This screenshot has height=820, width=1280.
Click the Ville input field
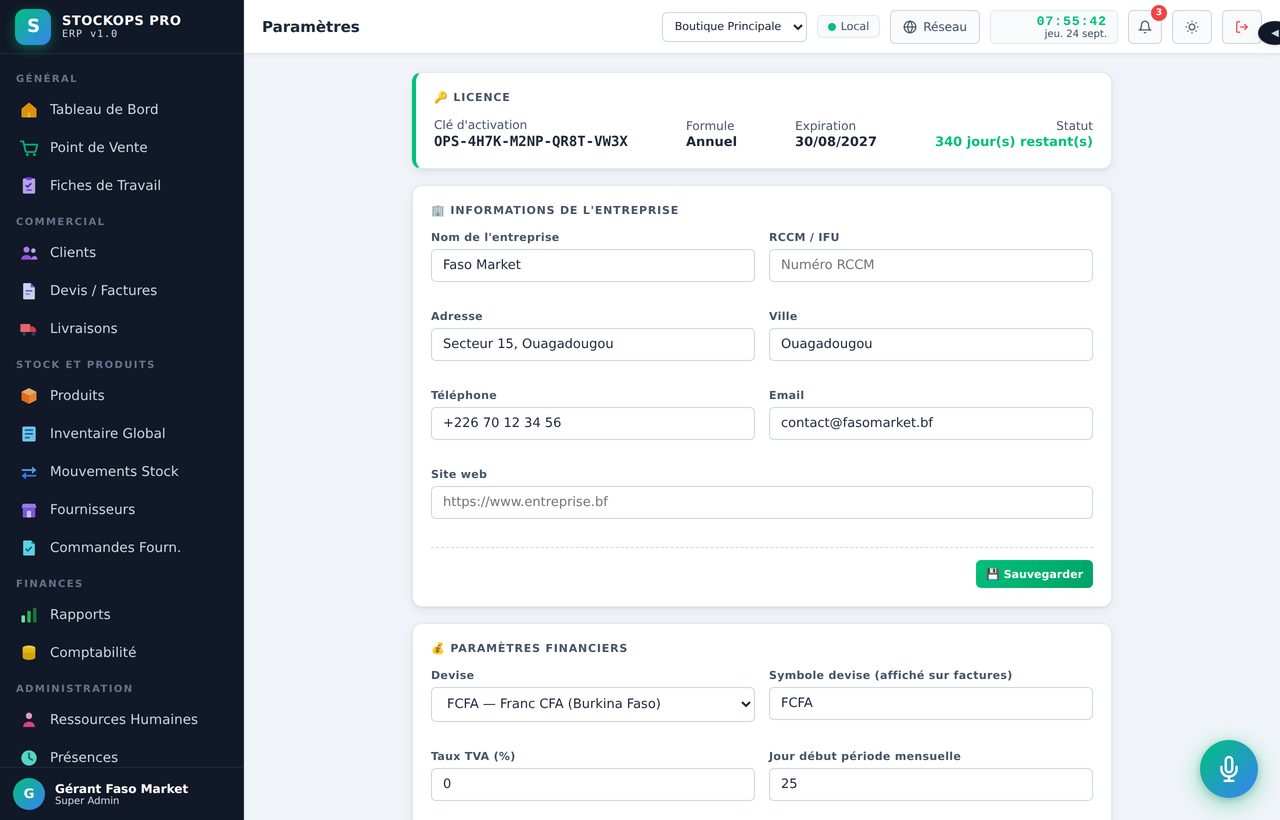coord(931,344)
